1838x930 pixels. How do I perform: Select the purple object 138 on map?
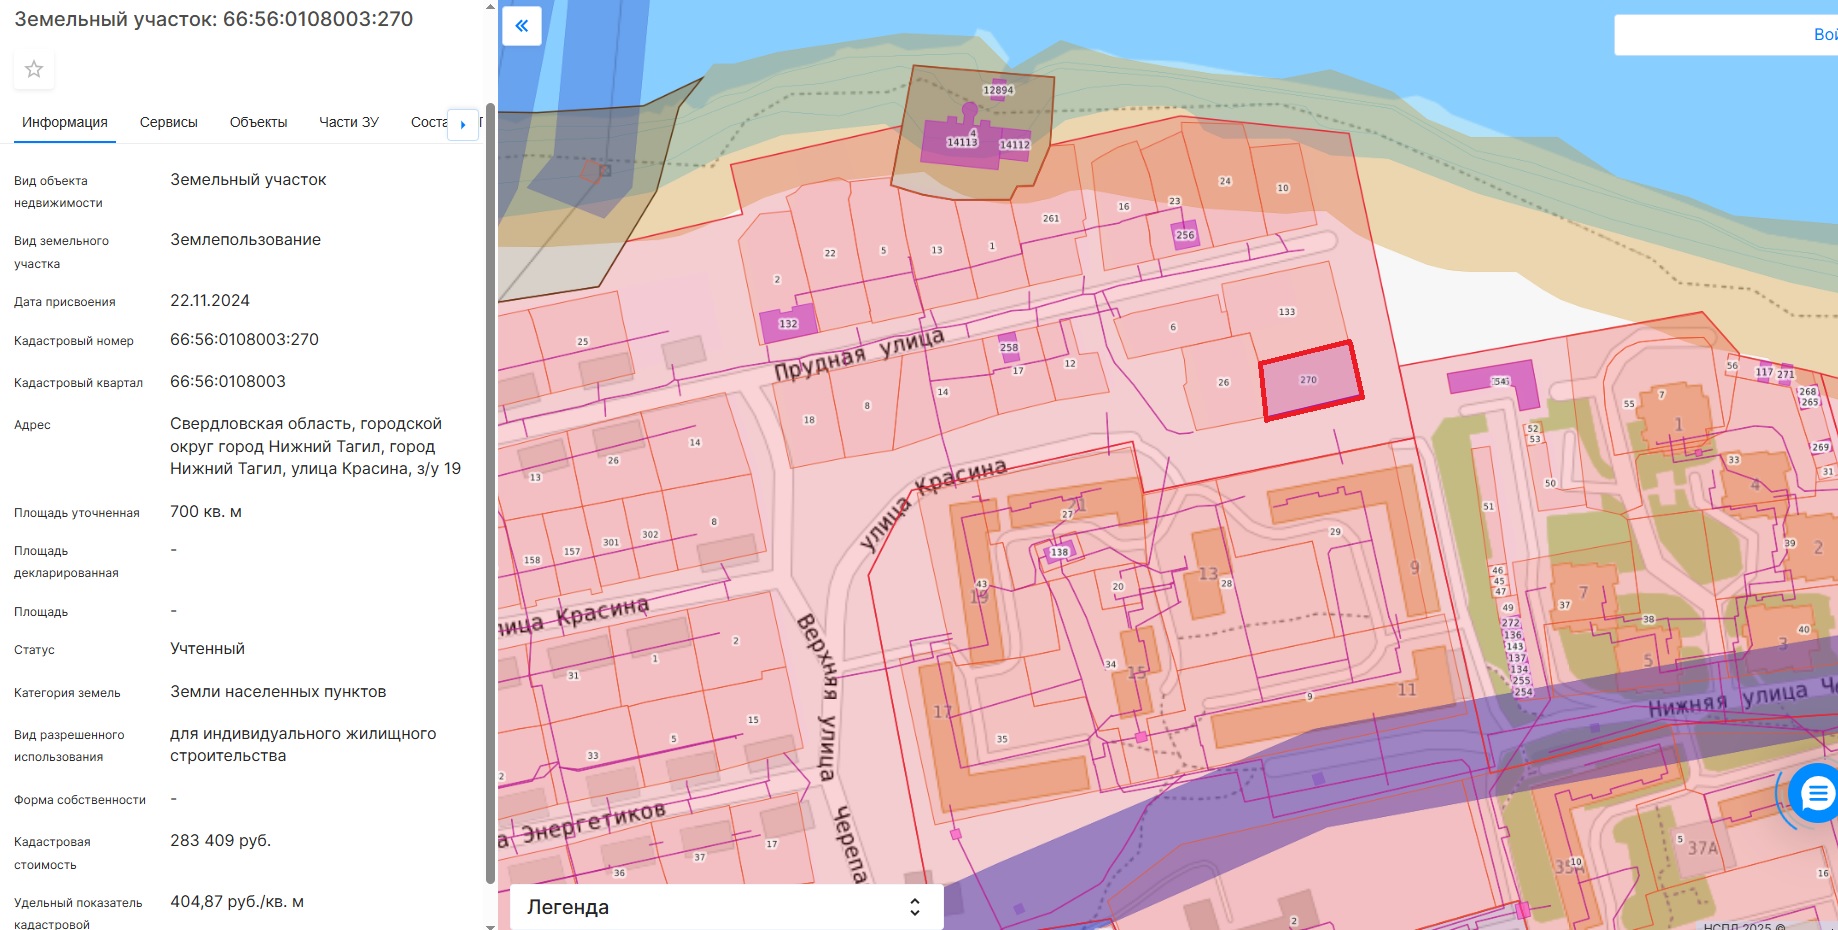1059,552
